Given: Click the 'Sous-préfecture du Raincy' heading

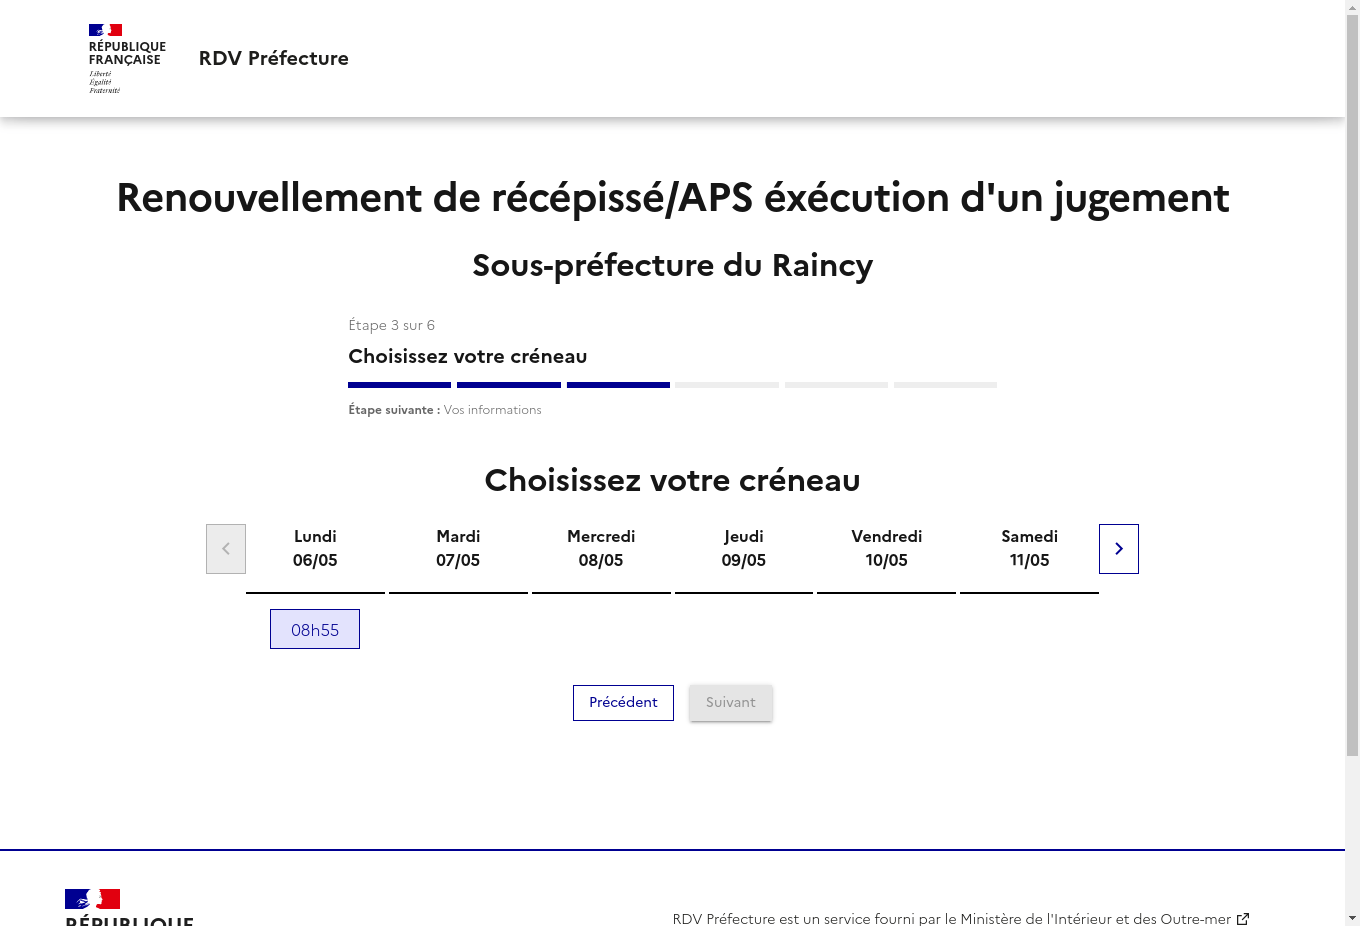Looking at the screenshot, I should point(672,265).
